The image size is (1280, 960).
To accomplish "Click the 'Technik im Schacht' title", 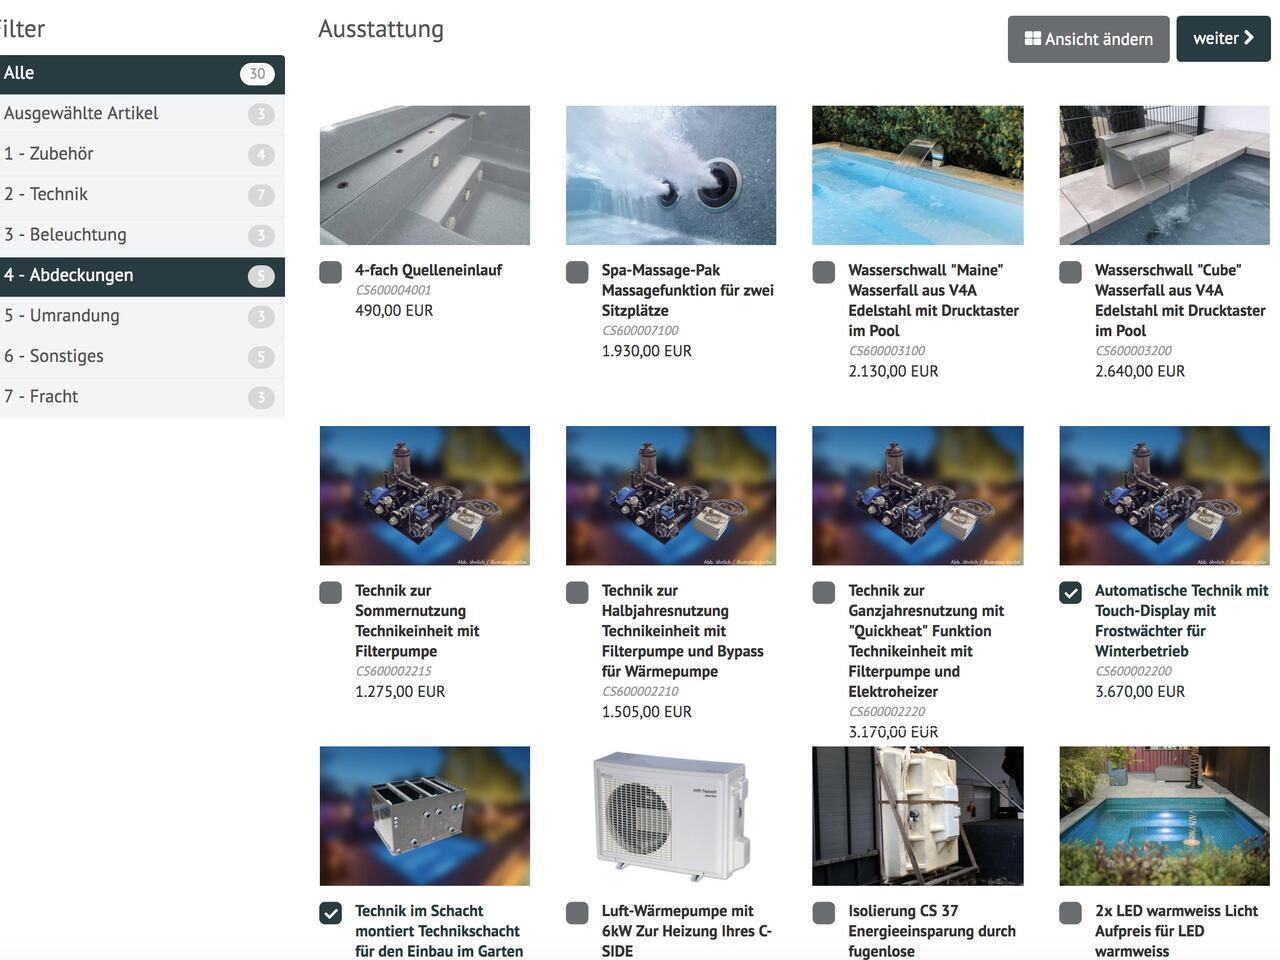I will coord(439,931).
